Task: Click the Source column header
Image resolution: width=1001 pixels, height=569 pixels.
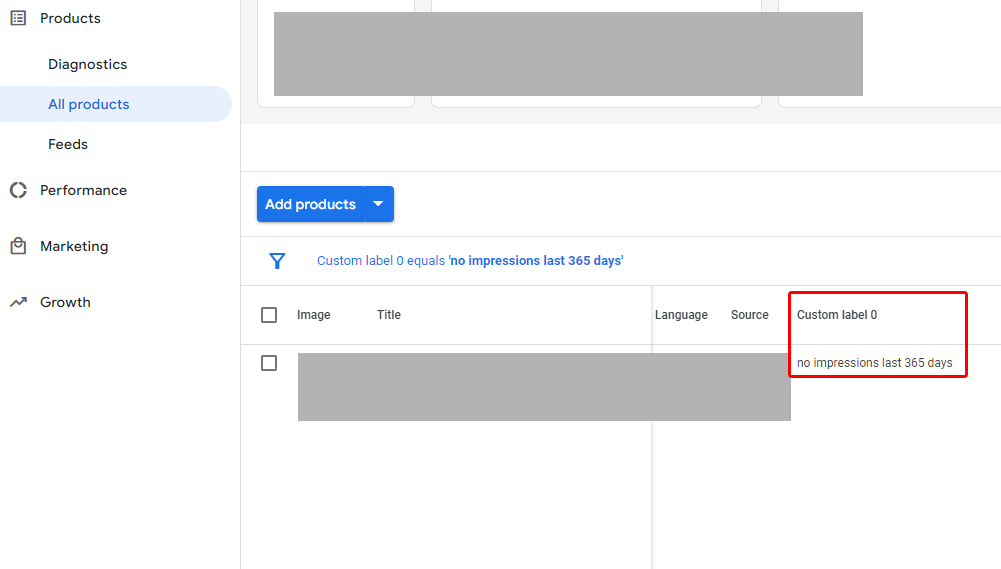Action: click(749, 315)
